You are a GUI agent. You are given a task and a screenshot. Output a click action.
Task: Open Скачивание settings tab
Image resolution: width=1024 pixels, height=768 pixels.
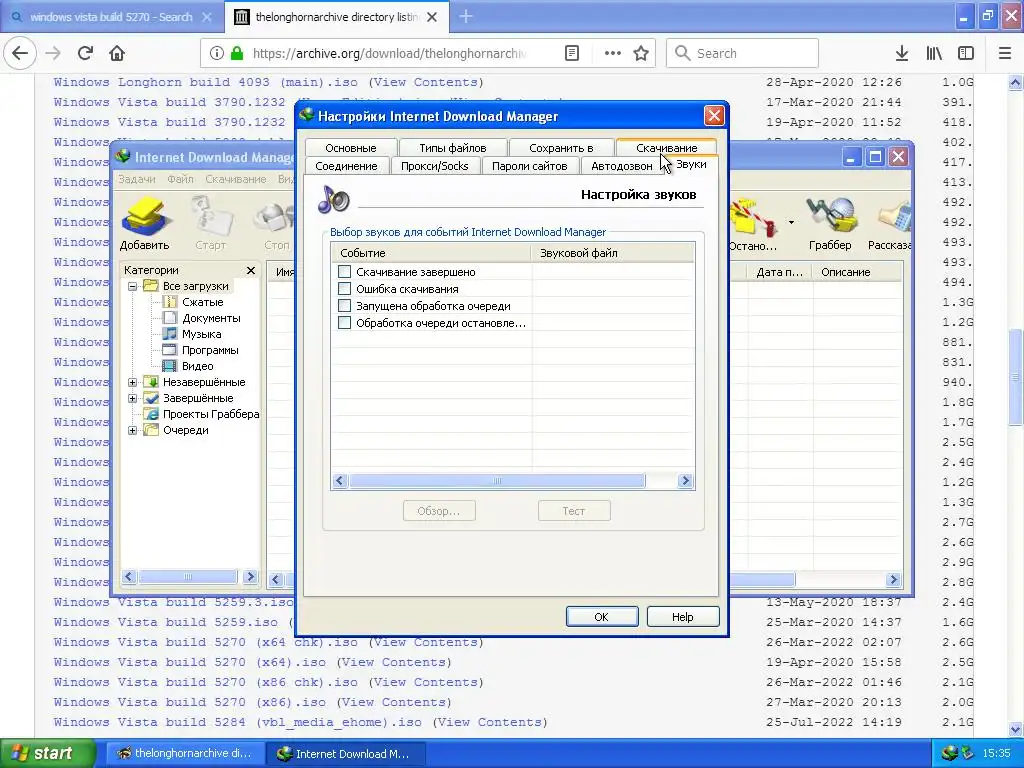(666, 148)
